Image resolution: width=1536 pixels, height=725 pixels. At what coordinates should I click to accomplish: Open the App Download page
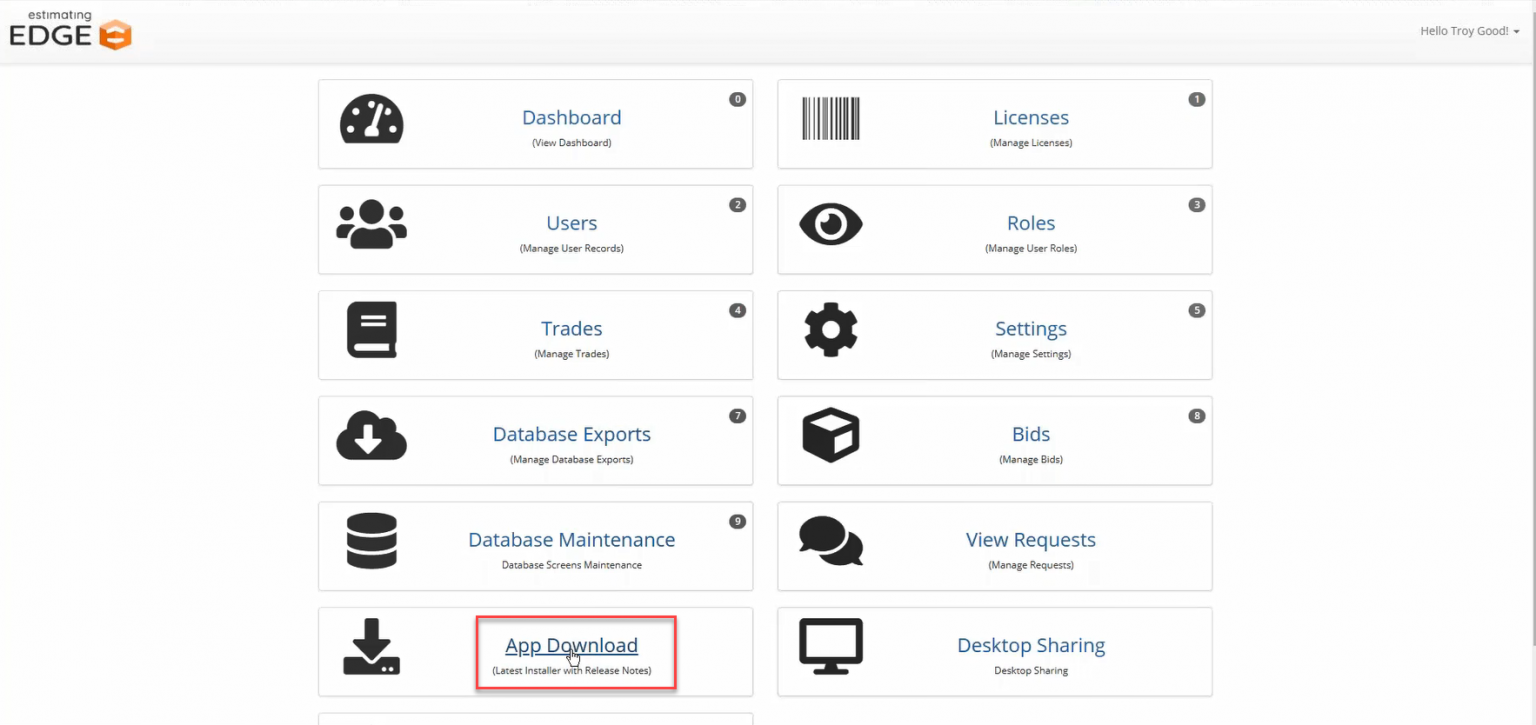pos(571,645)
